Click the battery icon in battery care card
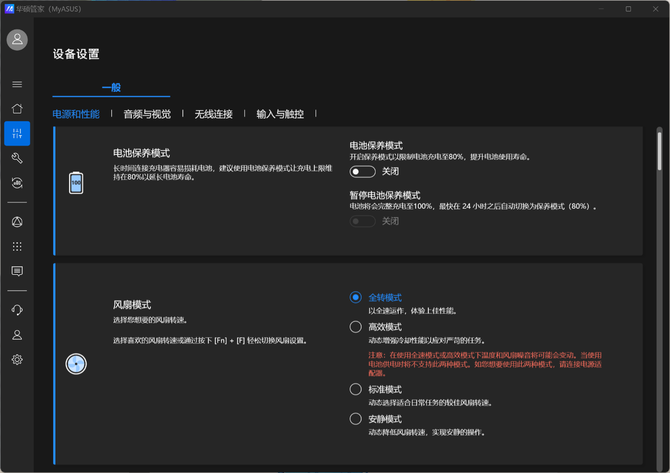 pyautogui.click(x=76, y=183)
